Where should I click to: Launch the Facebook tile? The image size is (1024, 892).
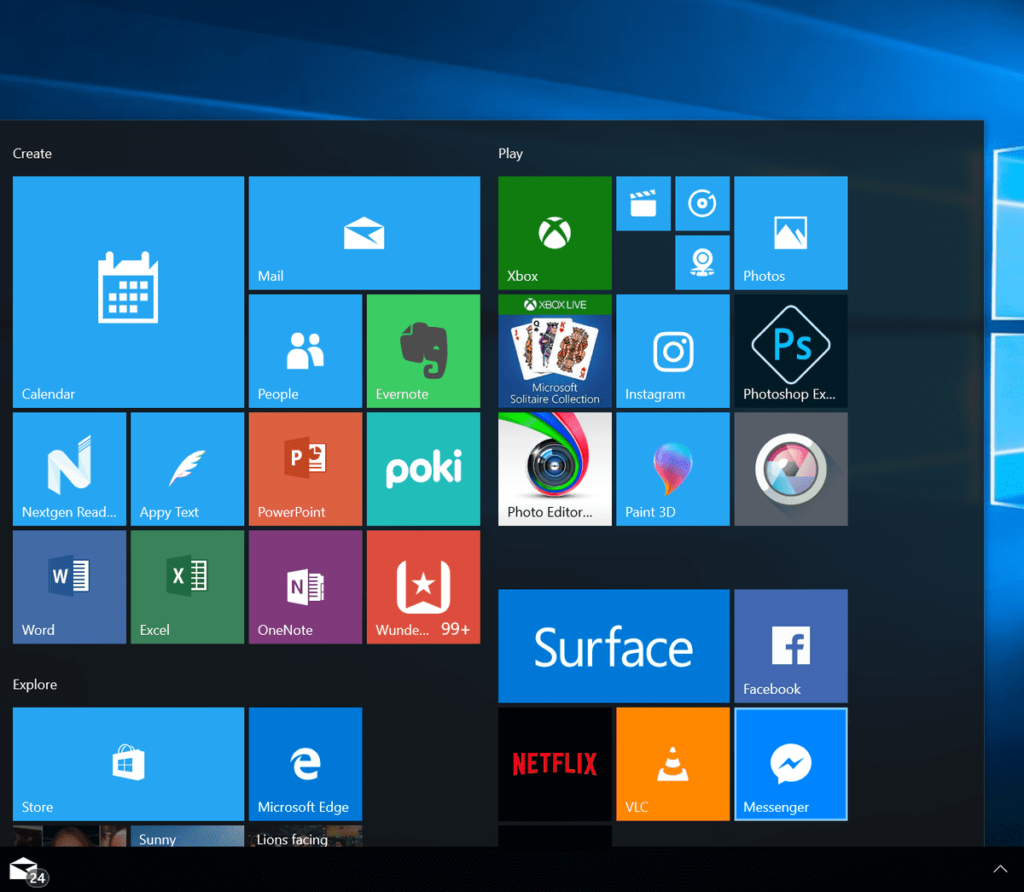(x=791, y=646)
